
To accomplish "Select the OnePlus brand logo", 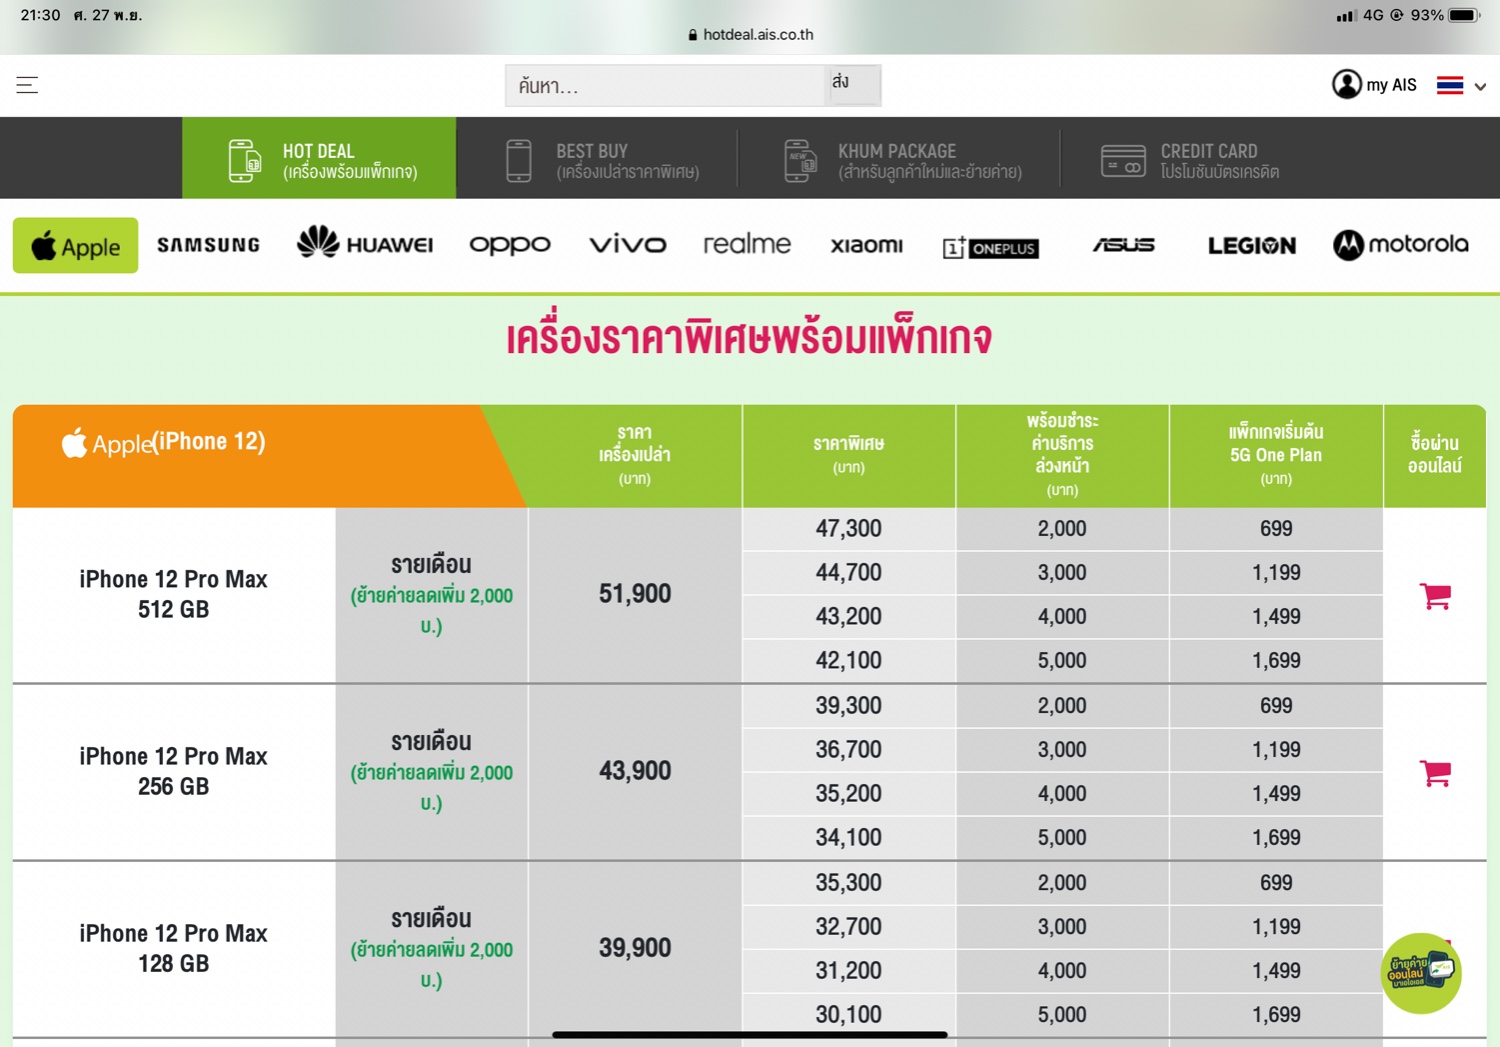I will 991,247.
